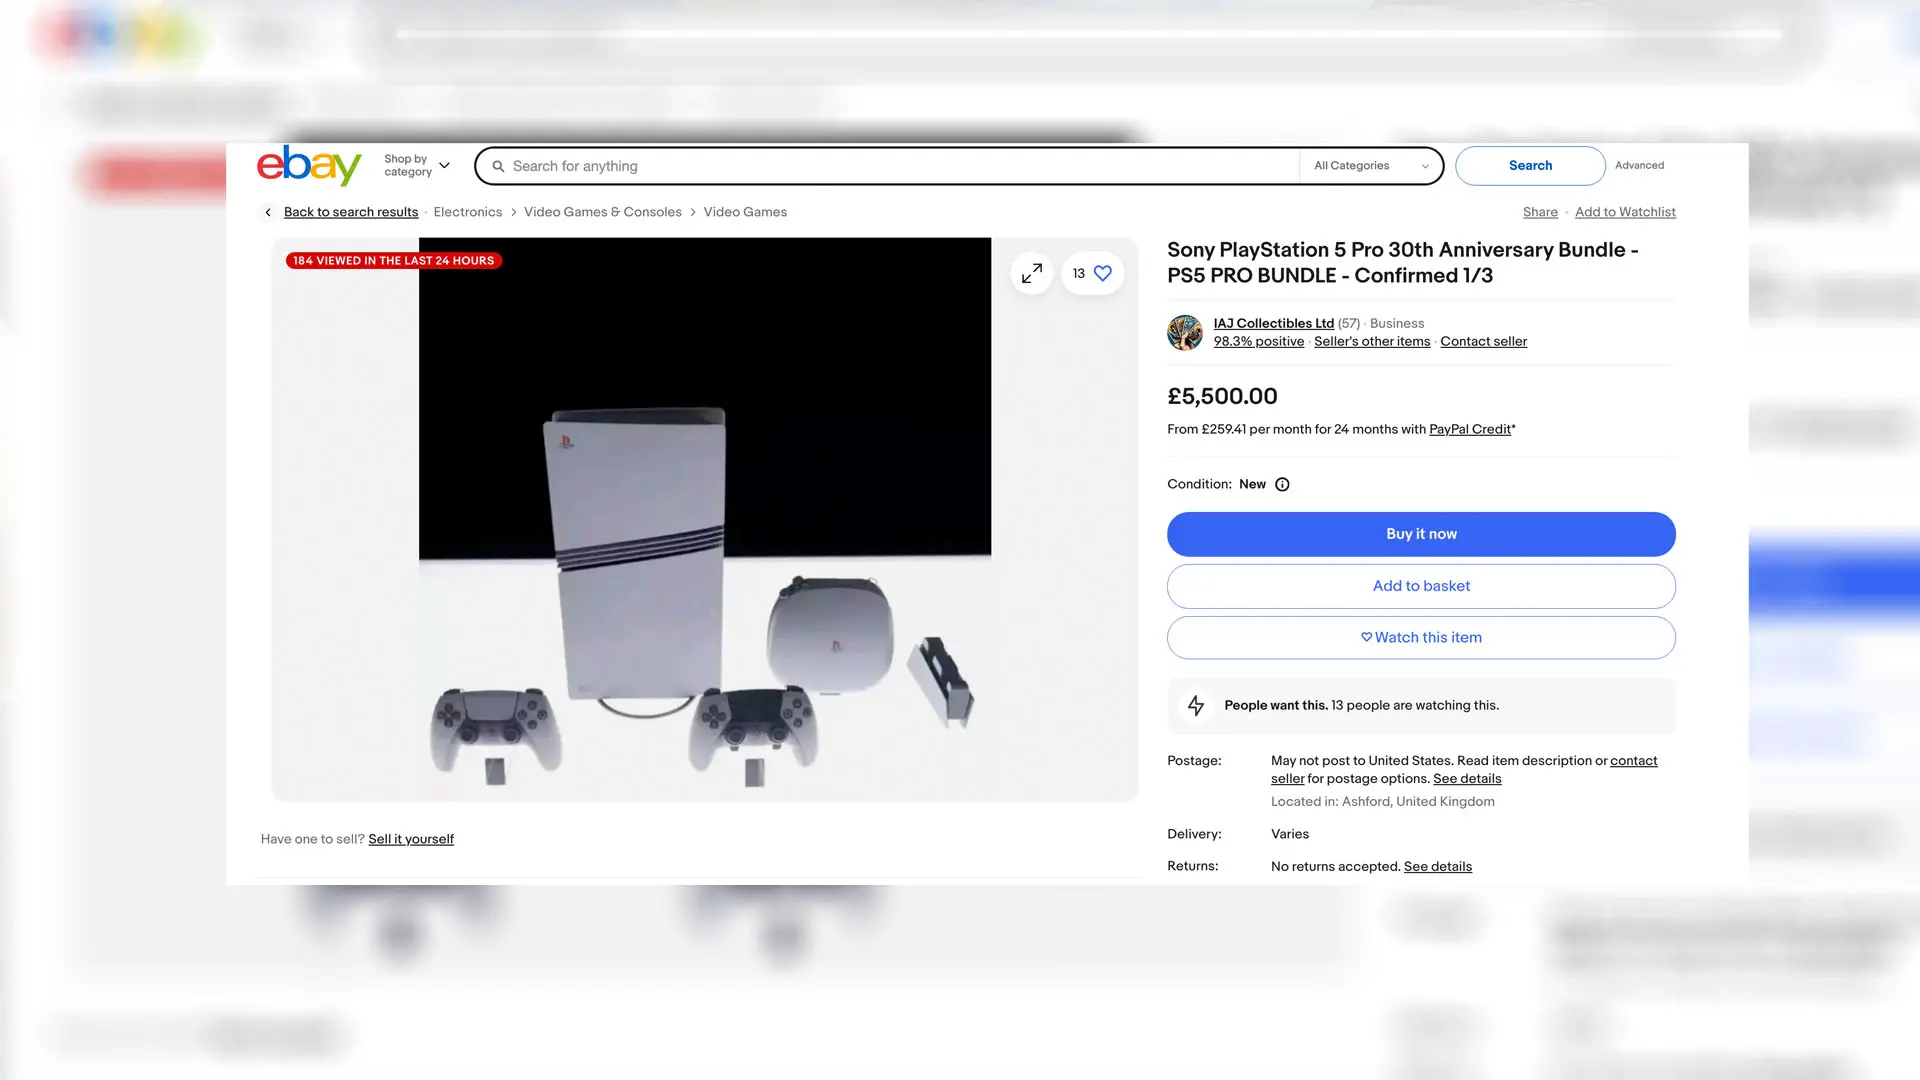Click the magnifier icon in the search bar

[x=499, y=166]
